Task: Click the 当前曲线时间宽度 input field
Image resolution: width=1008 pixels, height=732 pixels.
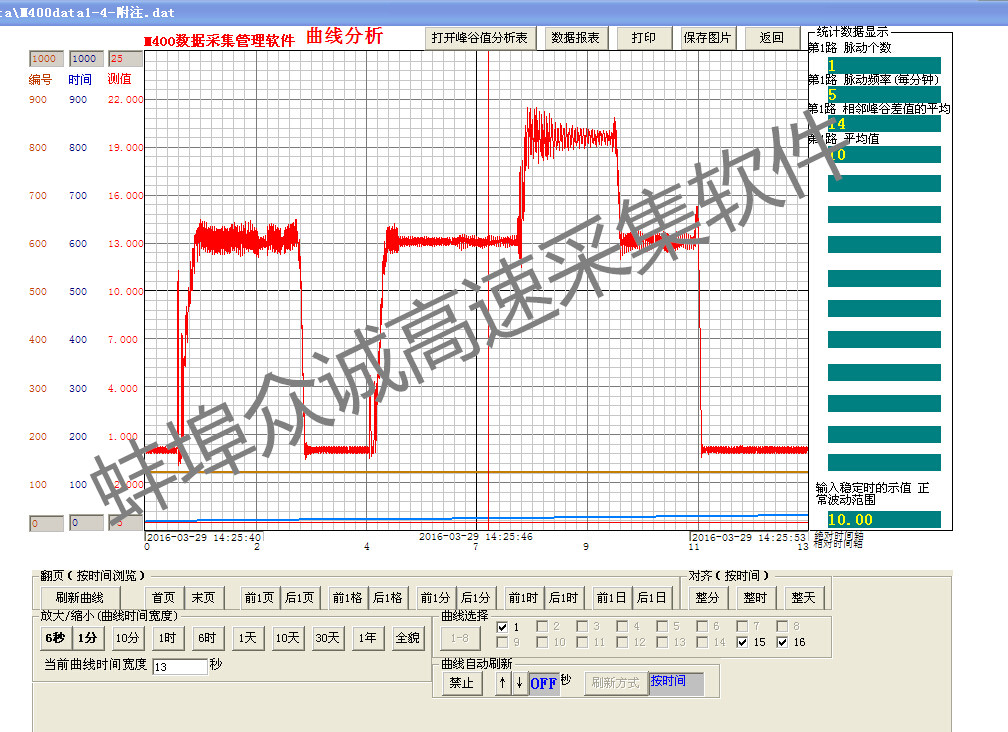Action: tap(179, 665)
